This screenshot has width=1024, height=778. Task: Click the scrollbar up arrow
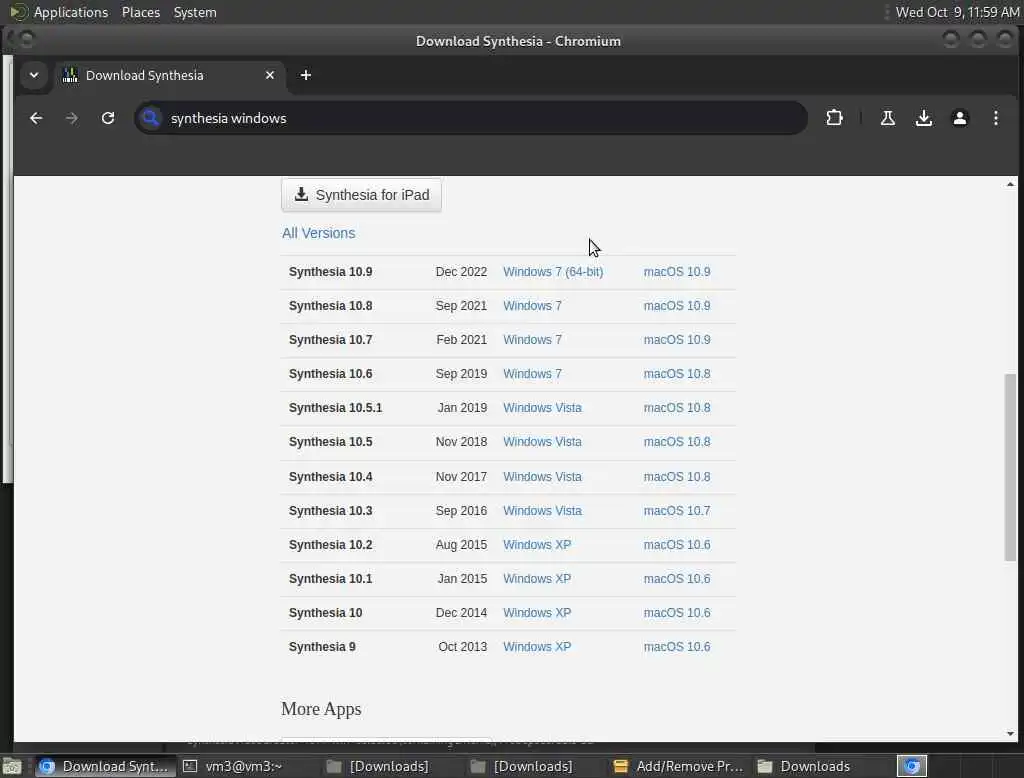pyautogui.click(x=1010, y=184)
